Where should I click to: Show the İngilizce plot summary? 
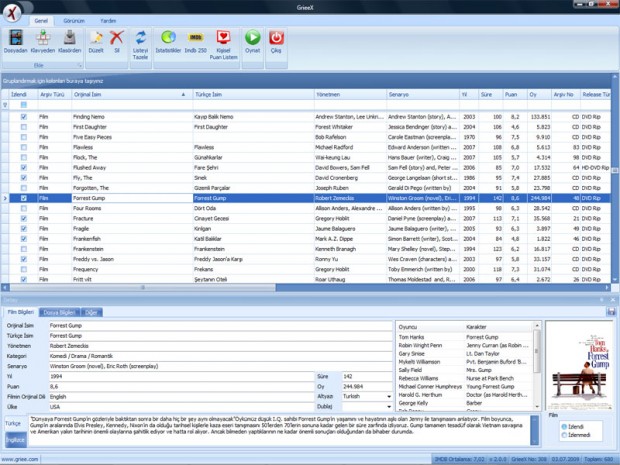click(x=15, y=440)
